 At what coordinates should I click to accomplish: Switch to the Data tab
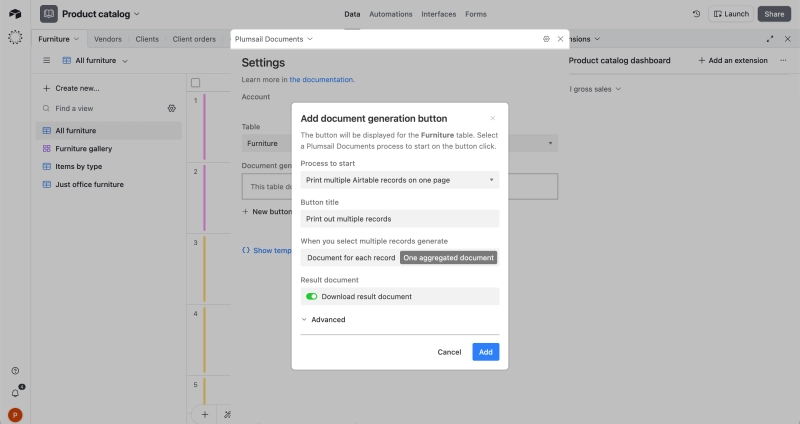(352, 14)
